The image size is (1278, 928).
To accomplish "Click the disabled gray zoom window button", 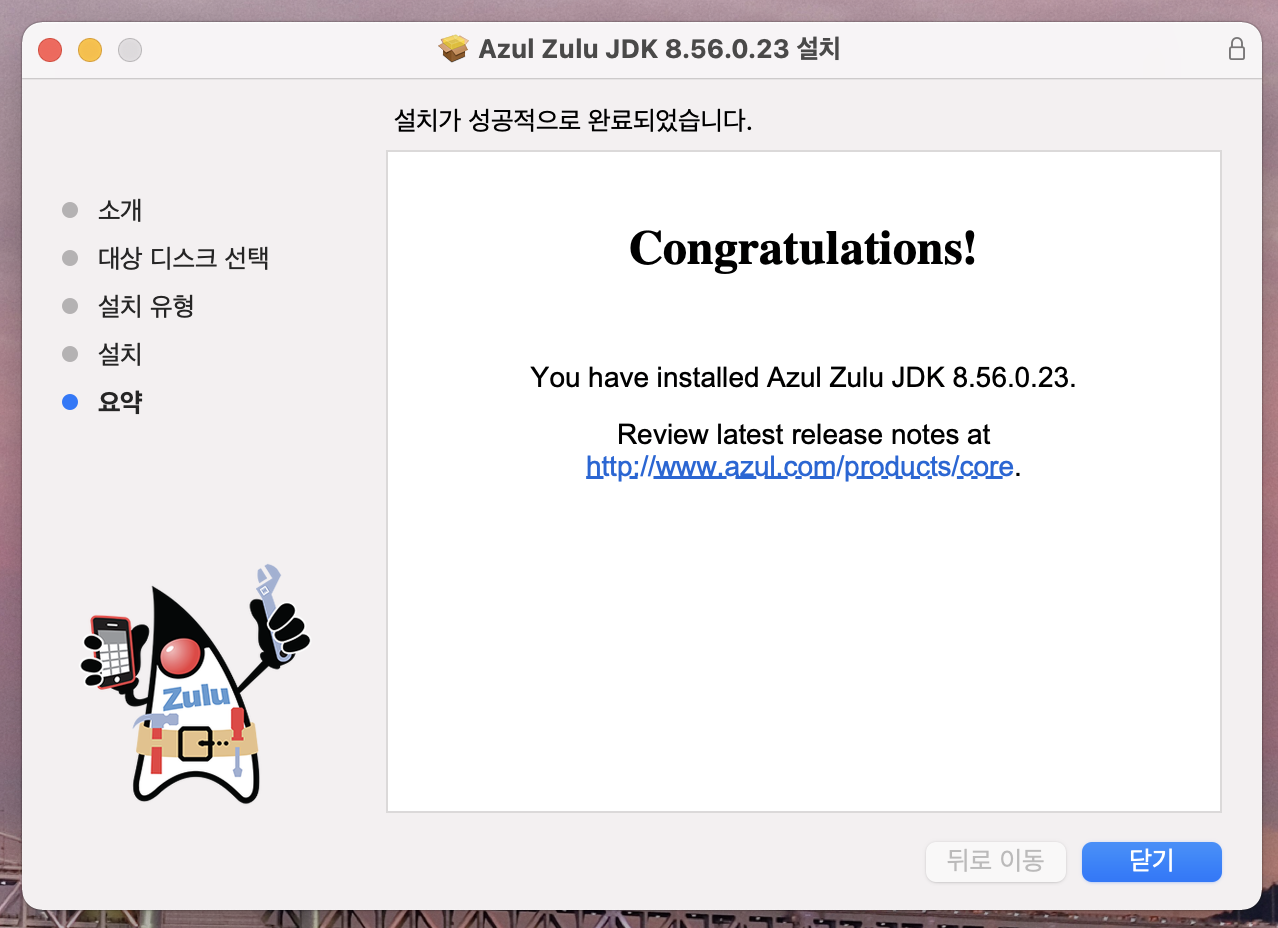I will coord(130,49).
